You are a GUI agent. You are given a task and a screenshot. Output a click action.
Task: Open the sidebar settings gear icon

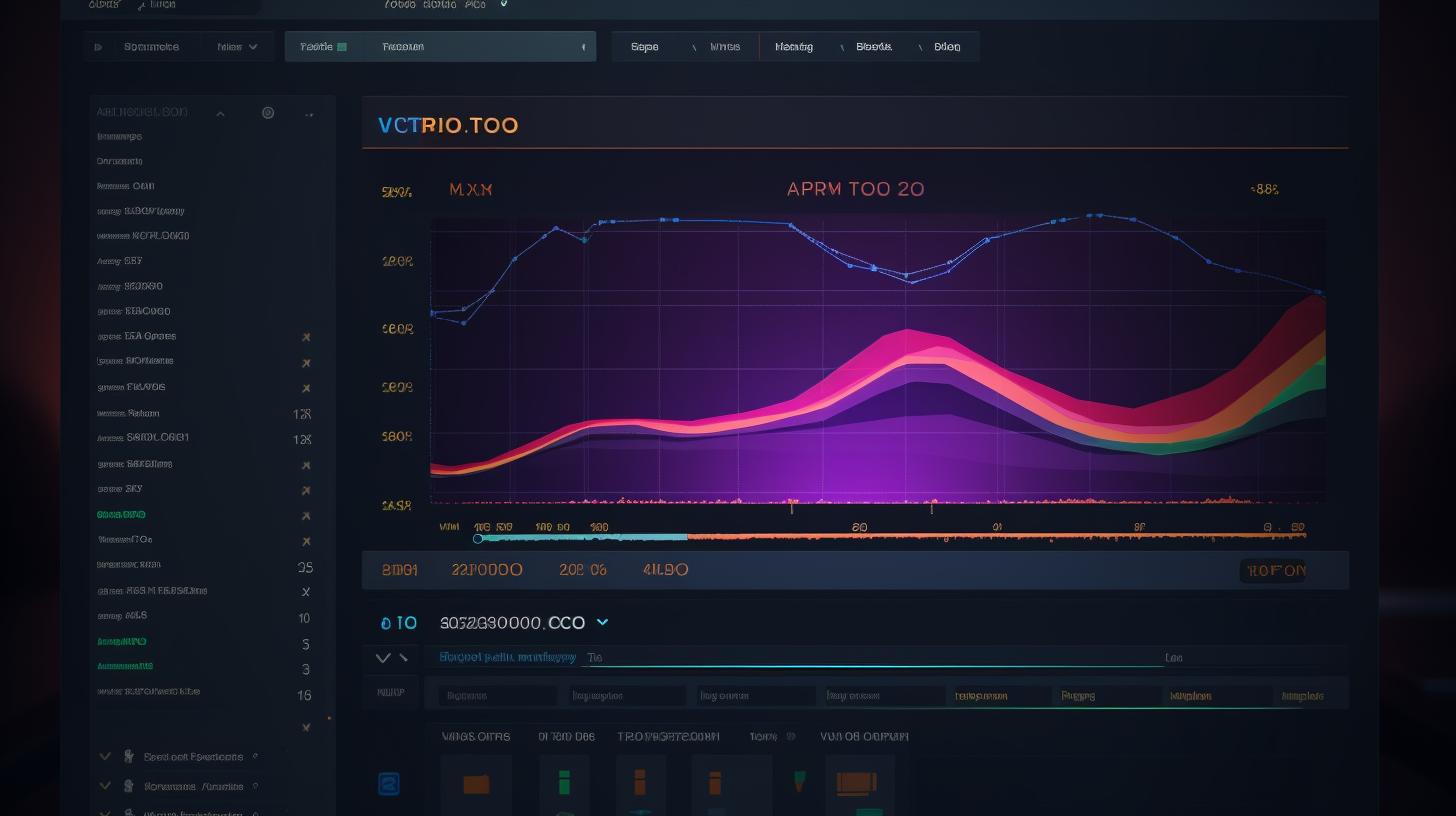tap(268, 113)
